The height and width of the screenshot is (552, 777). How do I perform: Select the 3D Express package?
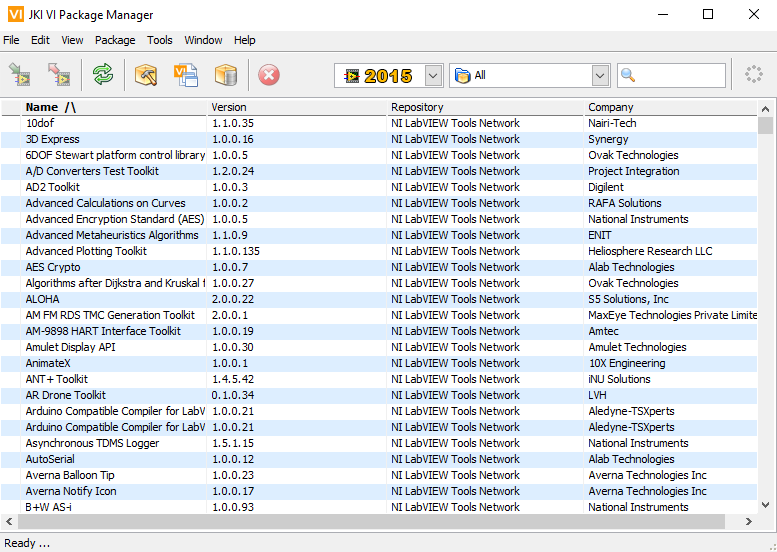[x=379, y=139]
